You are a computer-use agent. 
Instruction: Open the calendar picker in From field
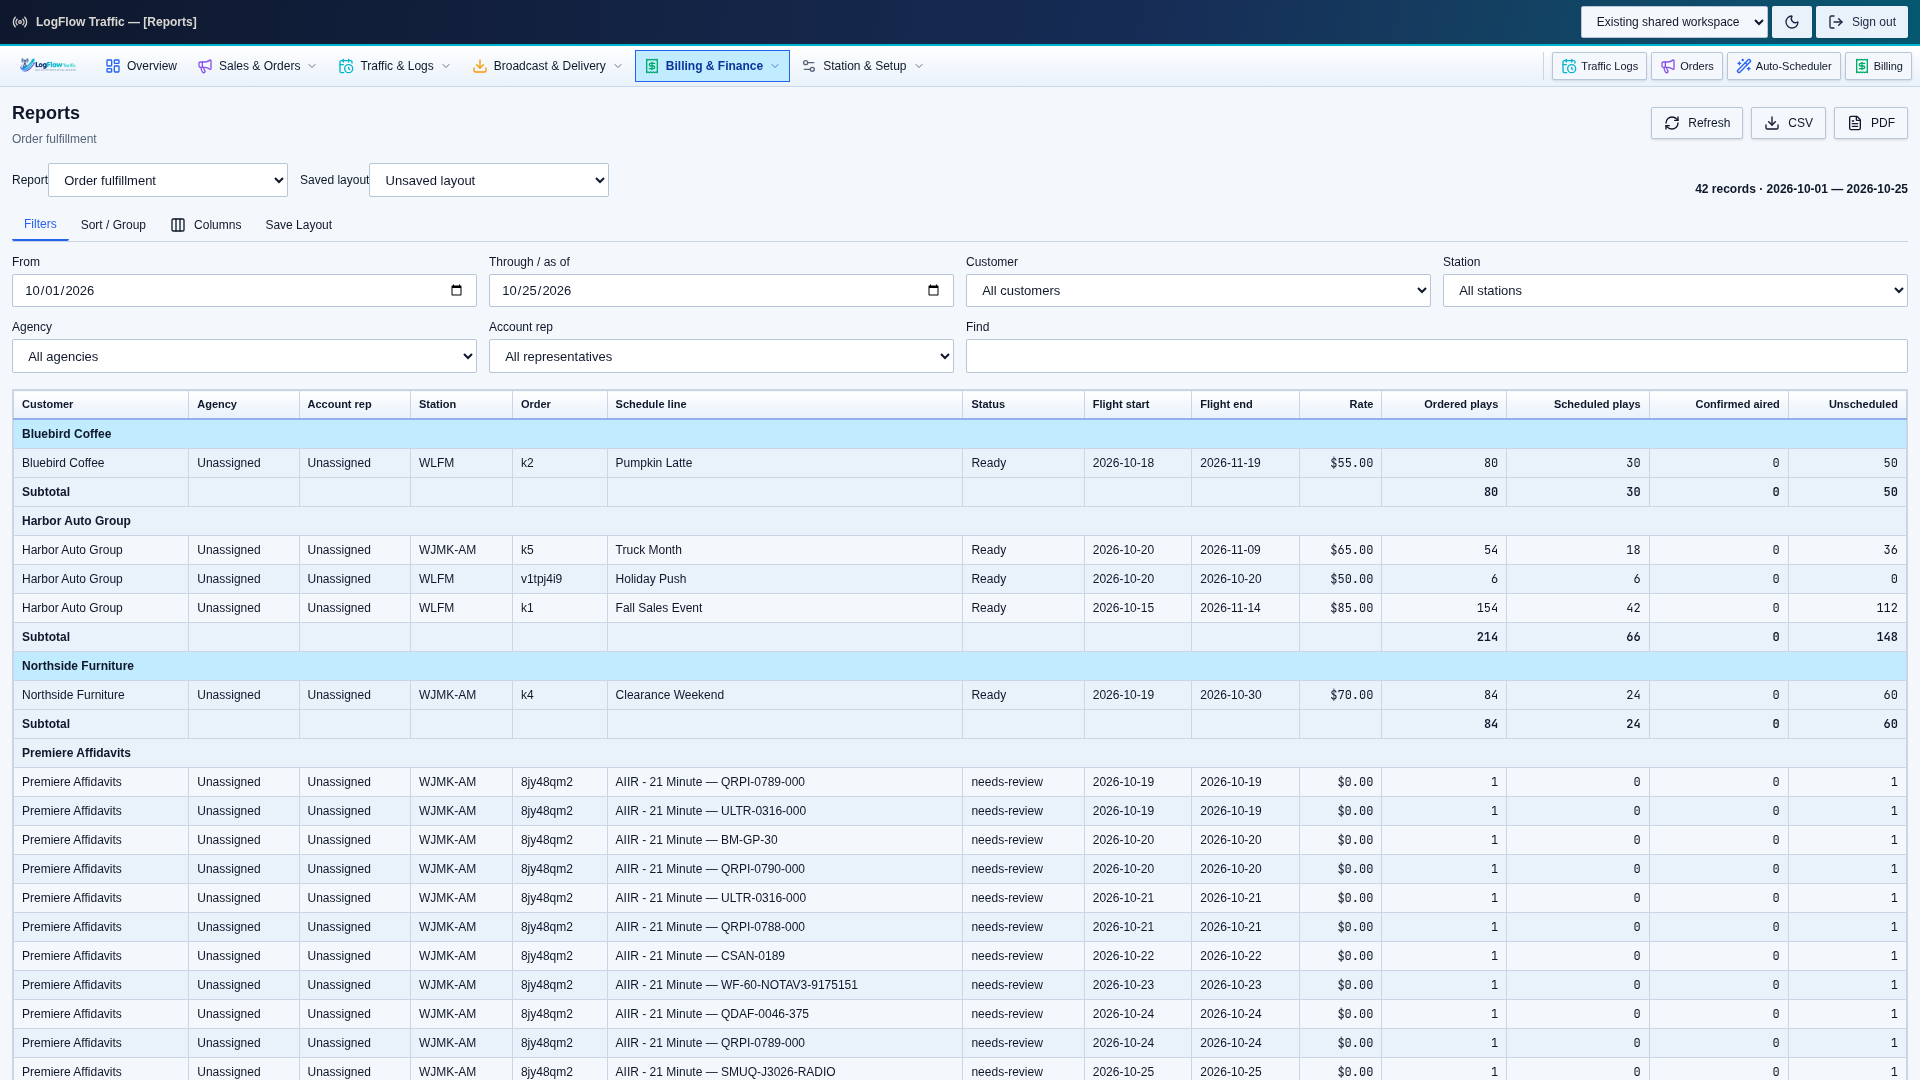coord(456,291)
